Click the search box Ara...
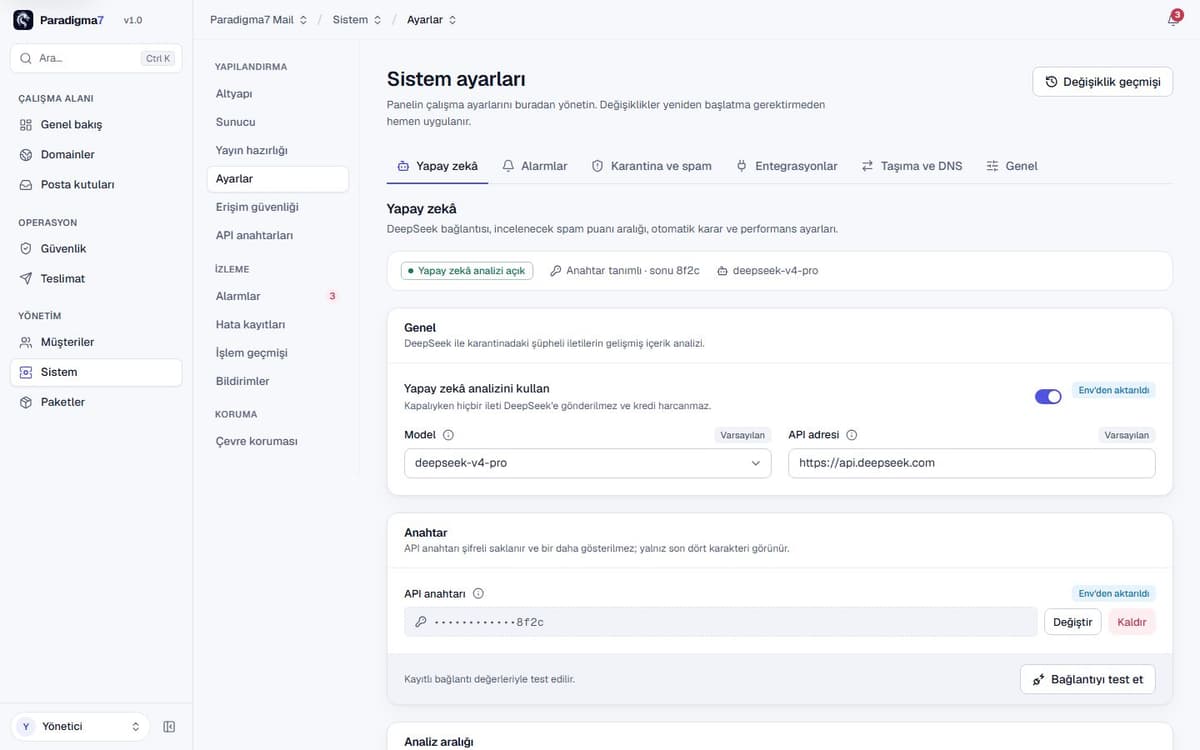 [x=96, y=58]
